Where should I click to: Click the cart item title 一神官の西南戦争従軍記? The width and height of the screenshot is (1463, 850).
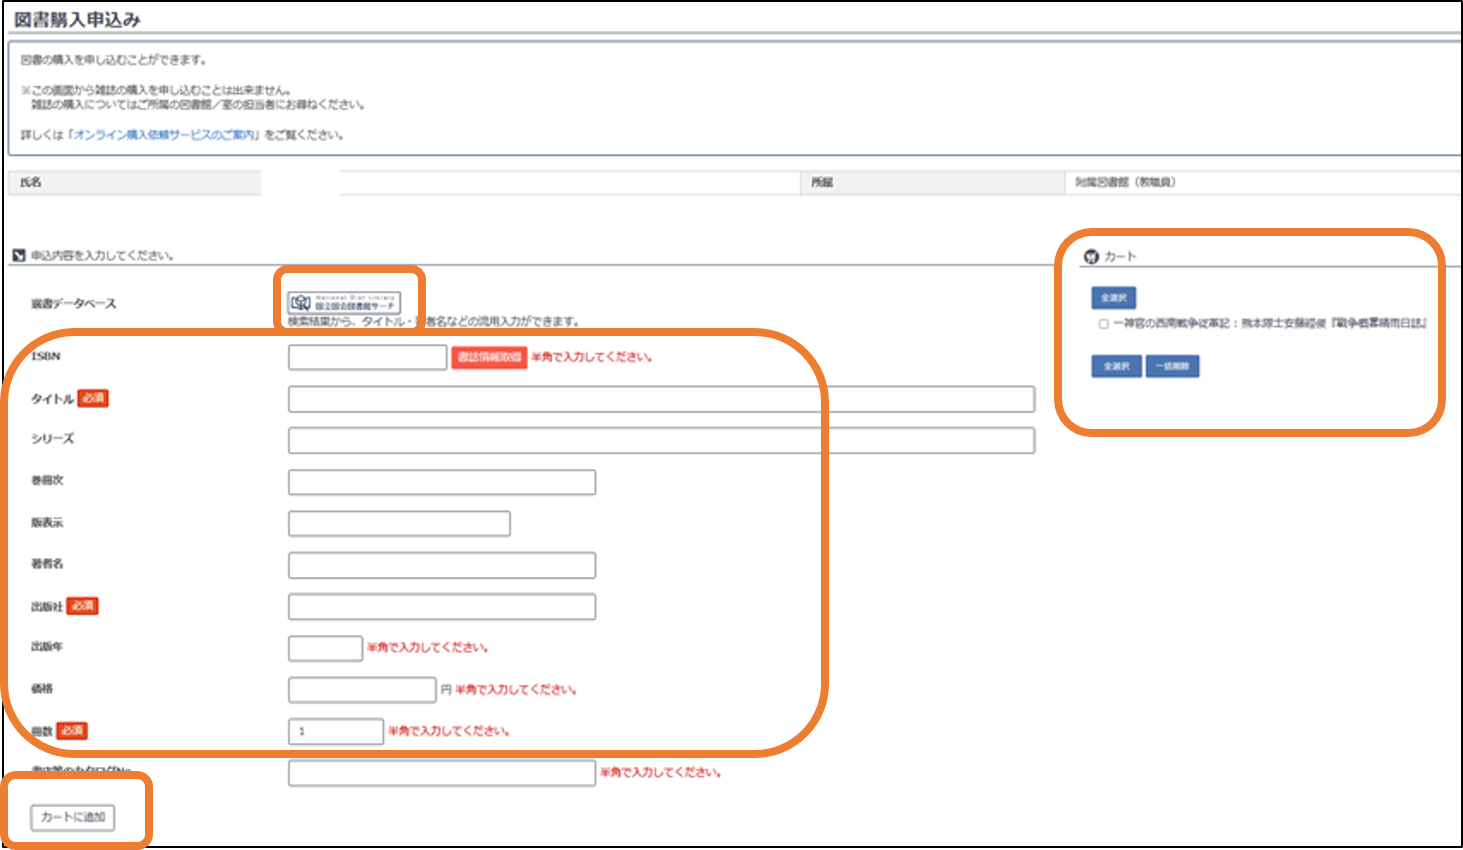pyautogui.click(x=1270, y=324)
